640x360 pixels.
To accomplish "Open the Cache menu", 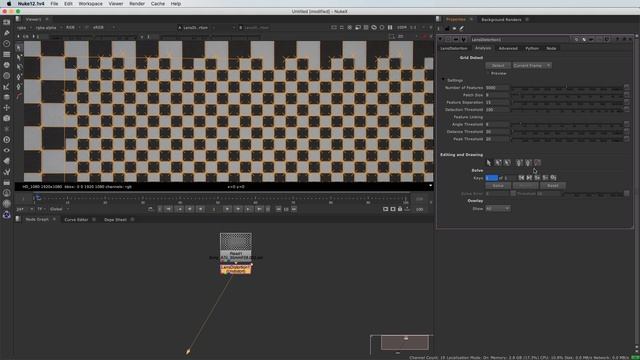I will [158, 4].
